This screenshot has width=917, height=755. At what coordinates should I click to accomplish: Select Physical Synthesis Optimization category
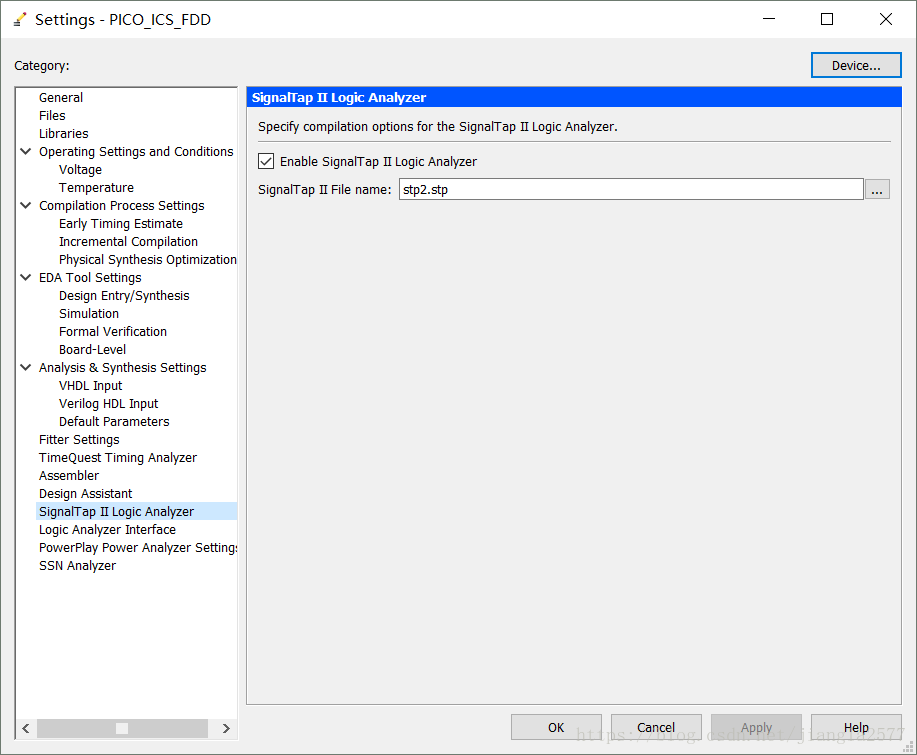147,260
